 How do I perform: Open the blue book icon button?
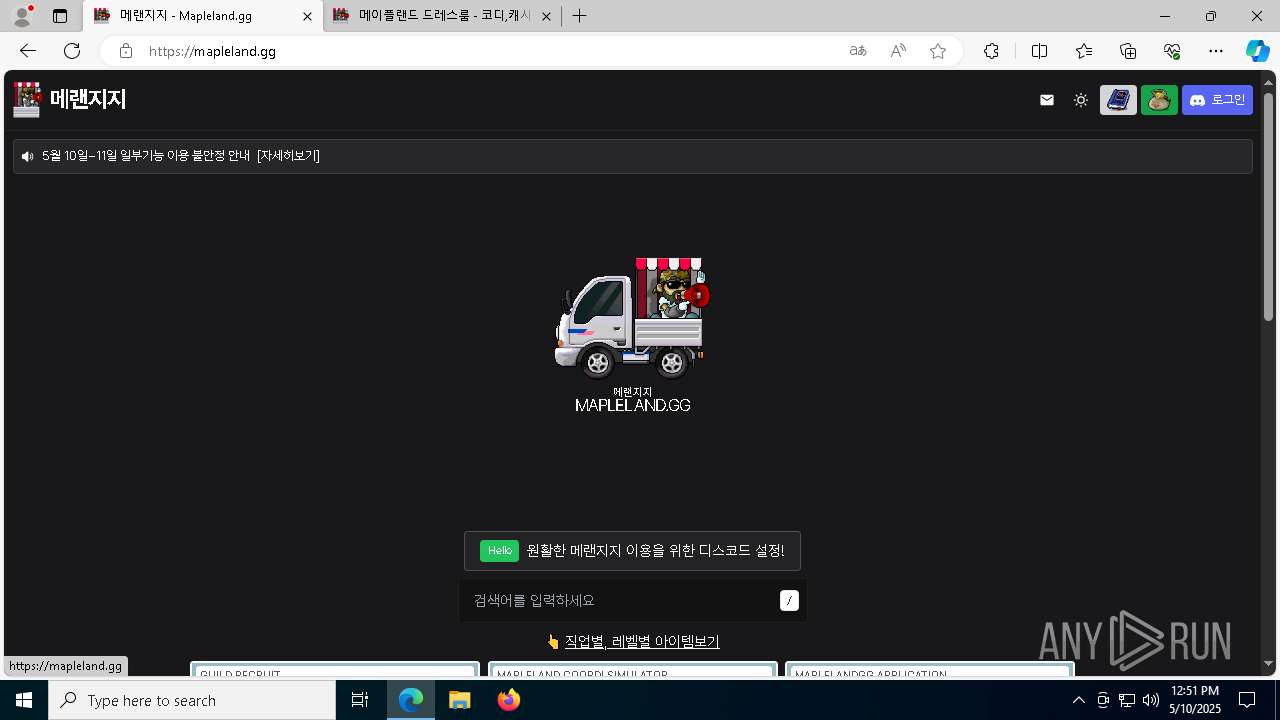(1118, 100)
